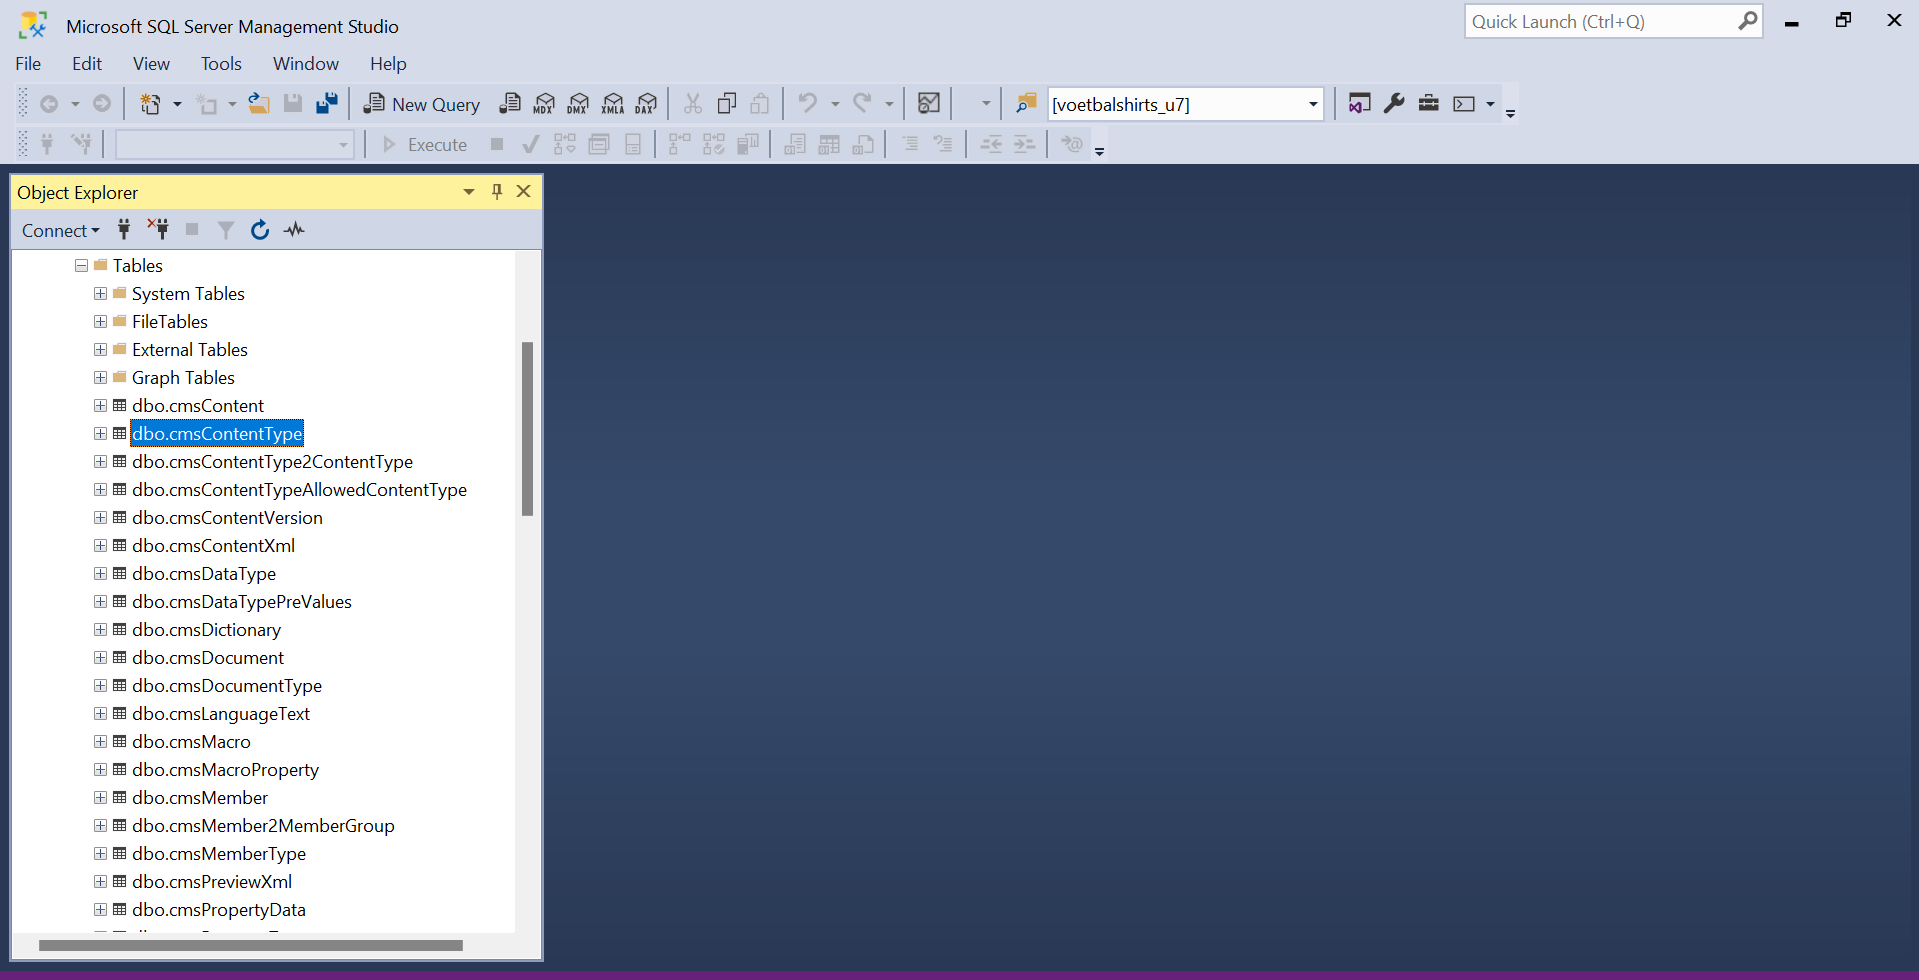Select dbo.cmsDictionary table
Screen dimensions: 1919x980
coord(206,630)
